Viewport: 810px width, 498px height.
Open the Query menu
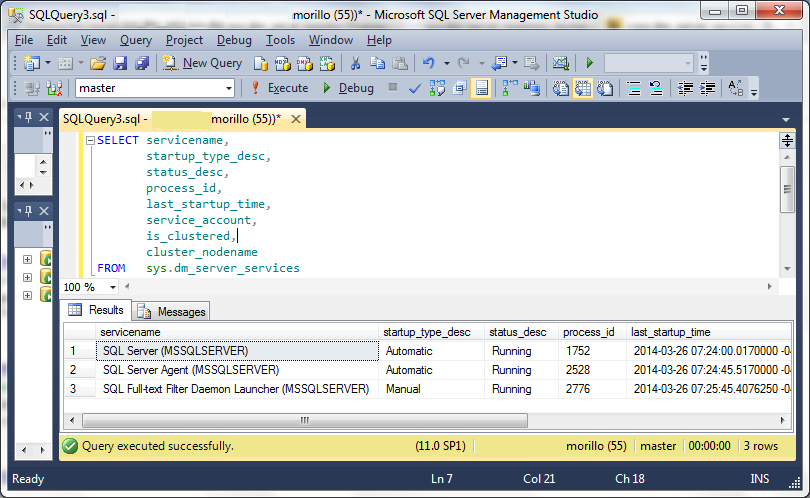pyautogui.click(x=136, y=40)
